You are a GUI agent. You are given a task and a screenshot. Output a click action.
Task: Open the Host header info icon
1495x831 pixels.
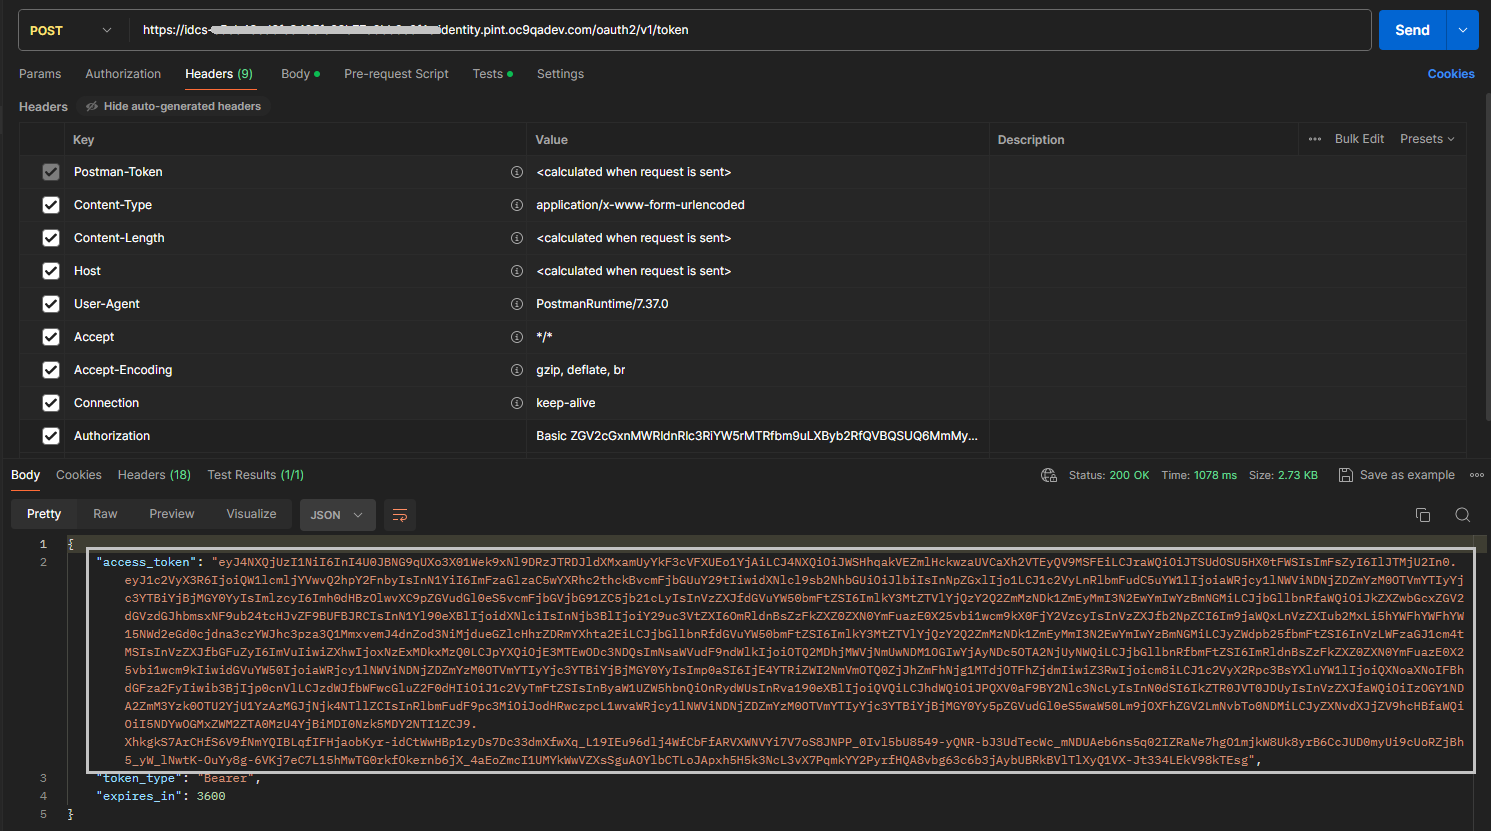[x=517, y=271]
